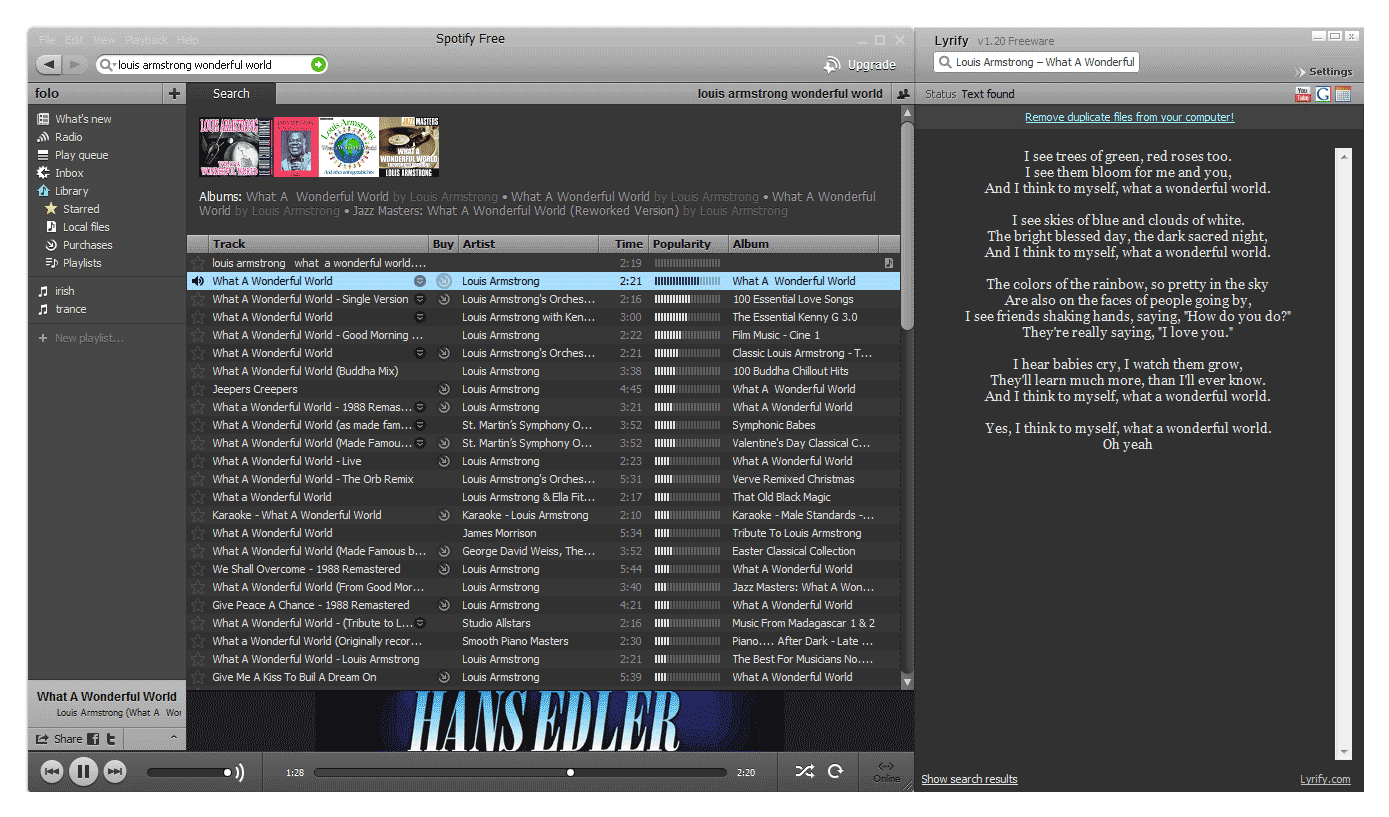Star the Karaoke - What A Wonderful World track

[x=198, y=515]
